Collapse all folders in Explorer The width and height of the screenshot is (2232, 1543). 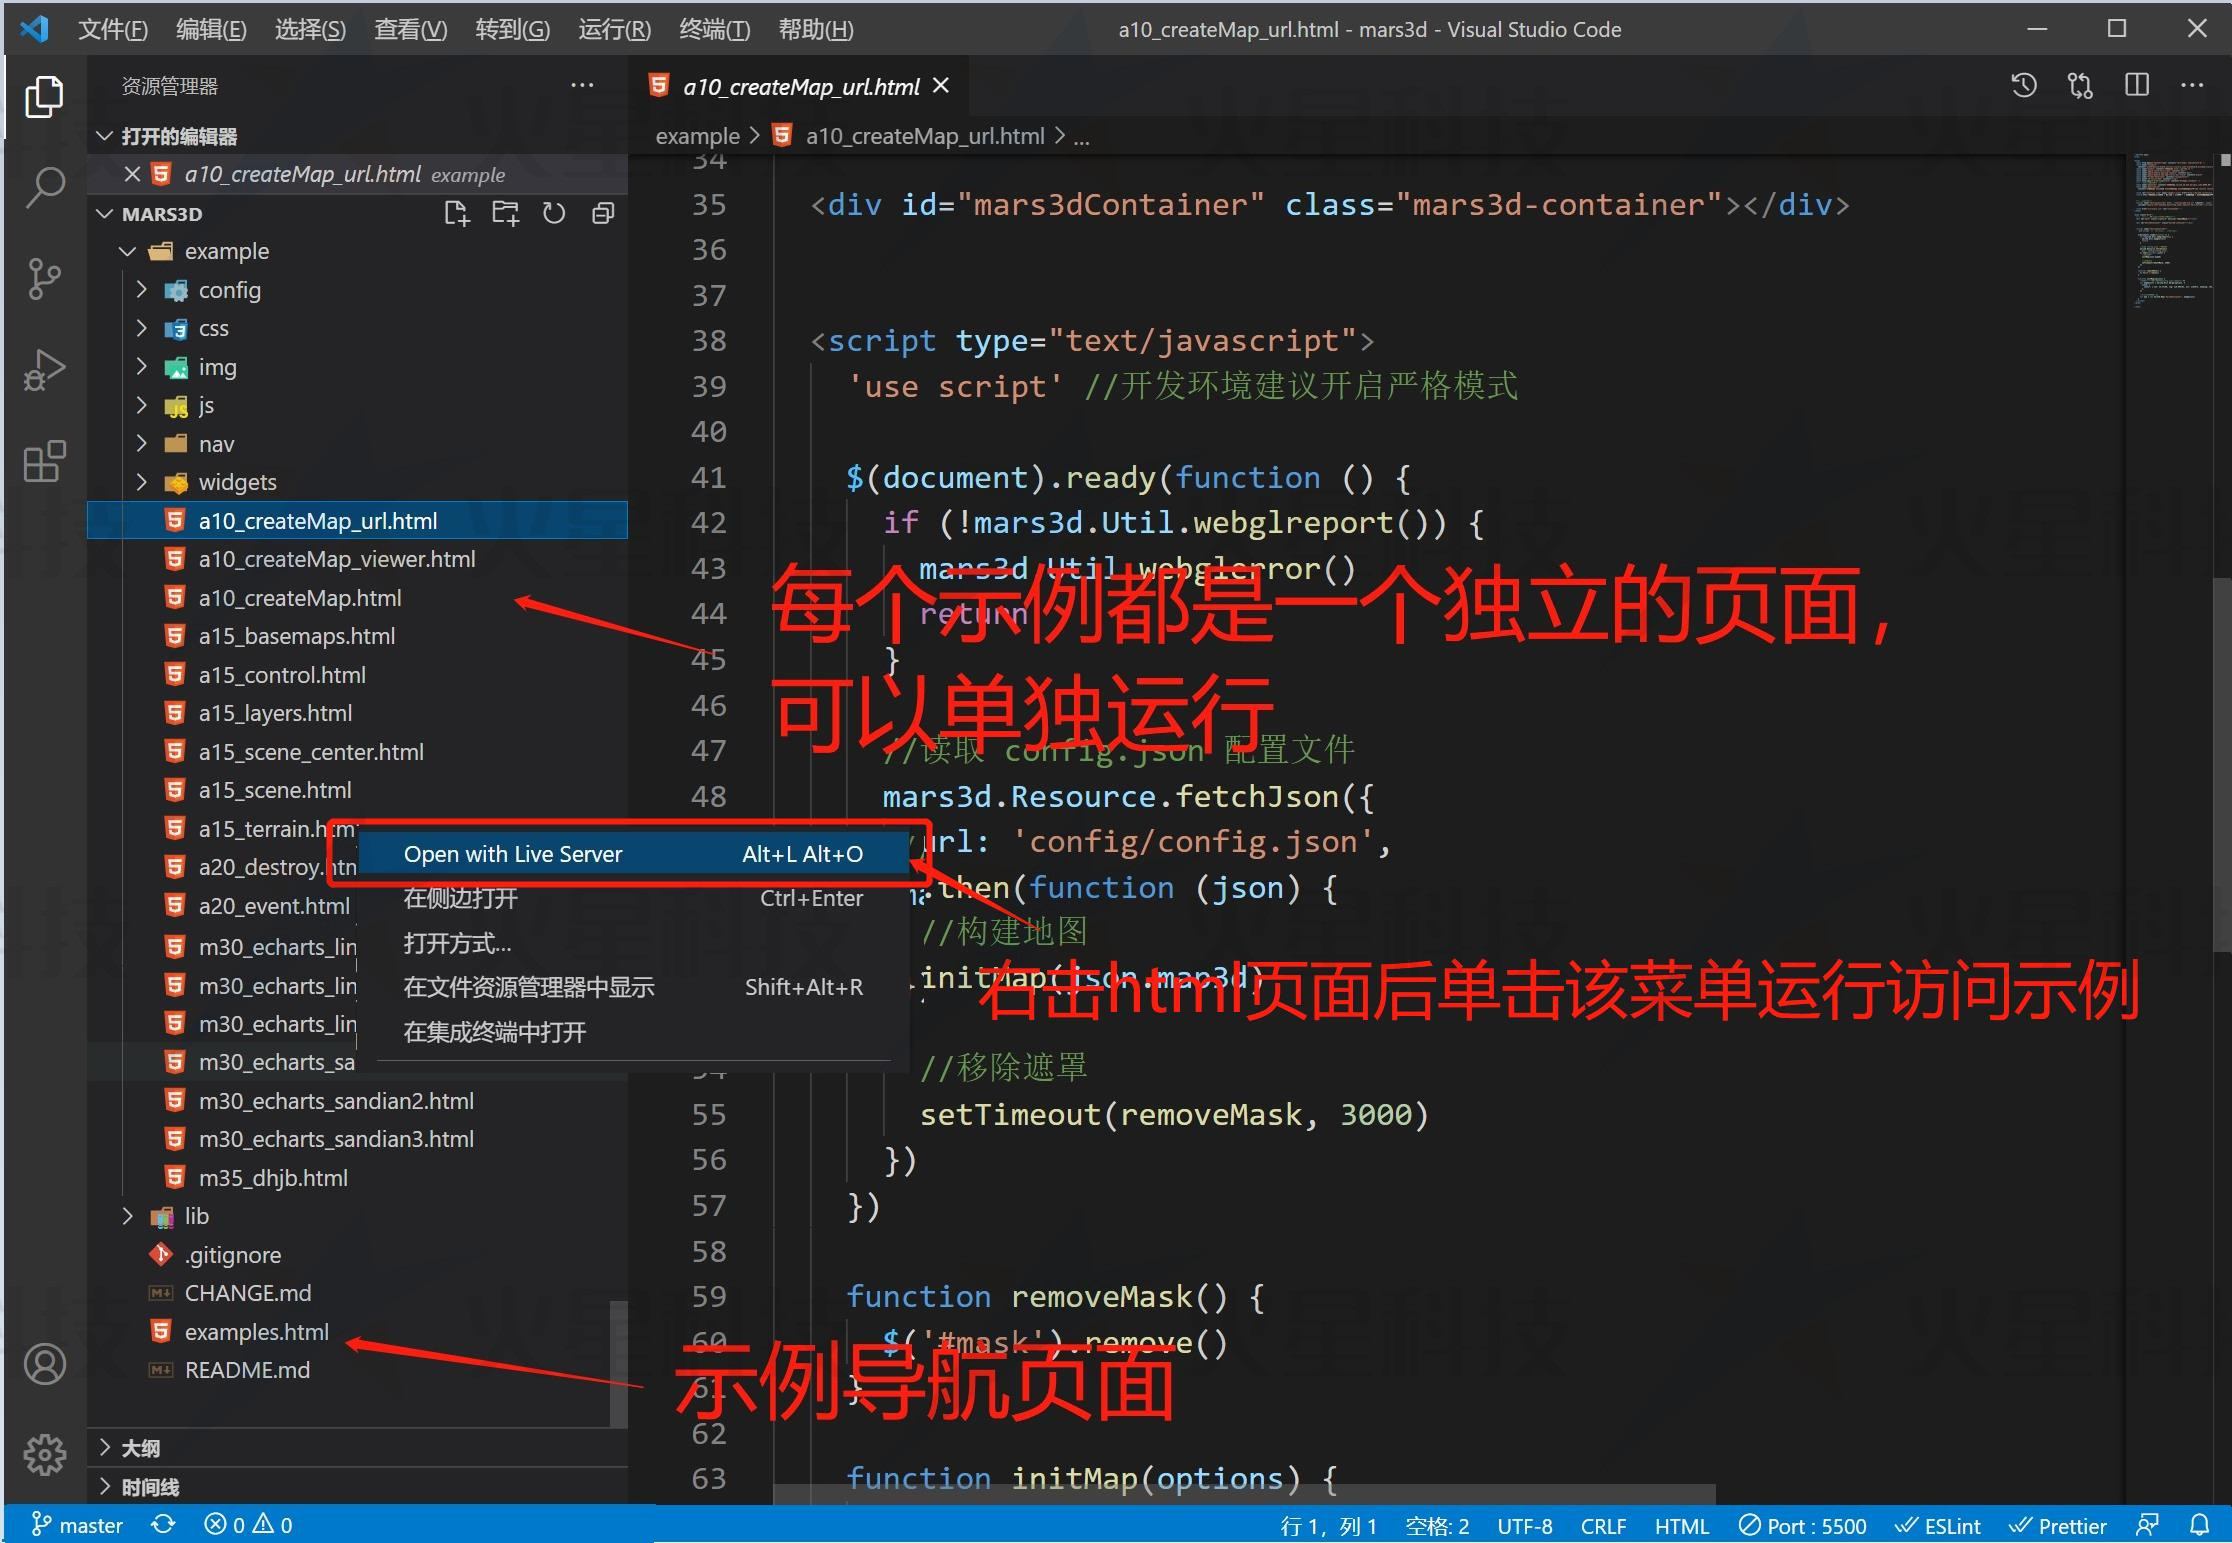pos(602,213)
